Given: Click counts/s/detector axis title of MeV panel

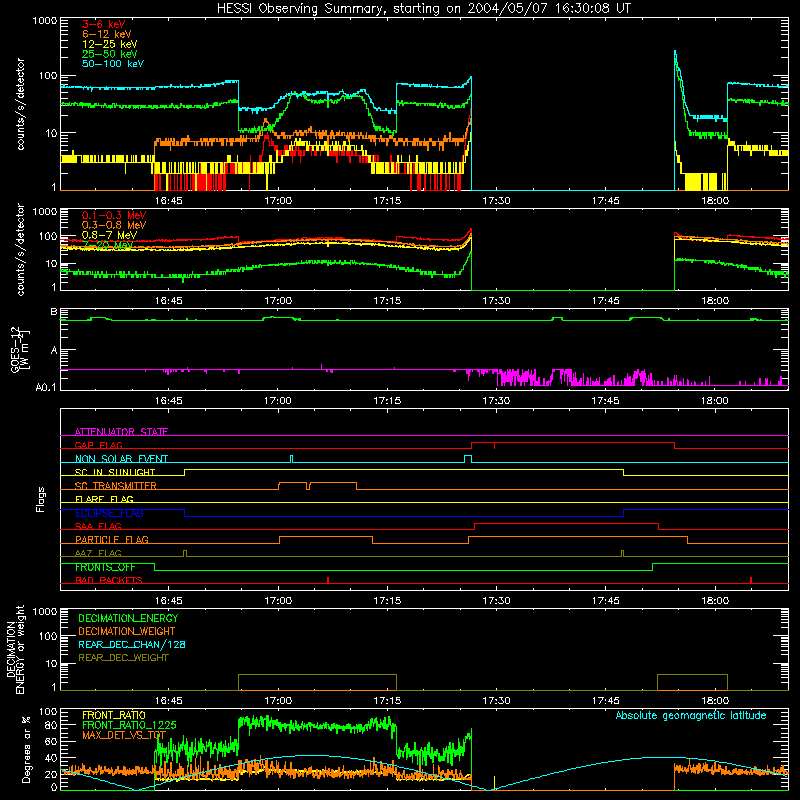Looking at the screenshot, I should pos(20,249).
